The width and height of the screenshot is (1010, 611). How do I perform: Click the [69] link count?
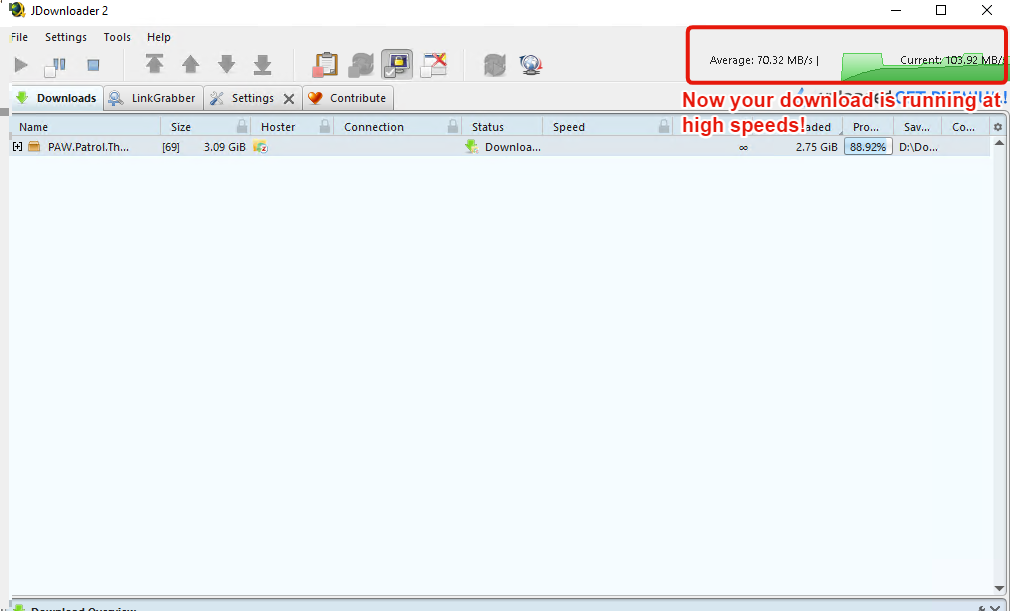point(171,147)
